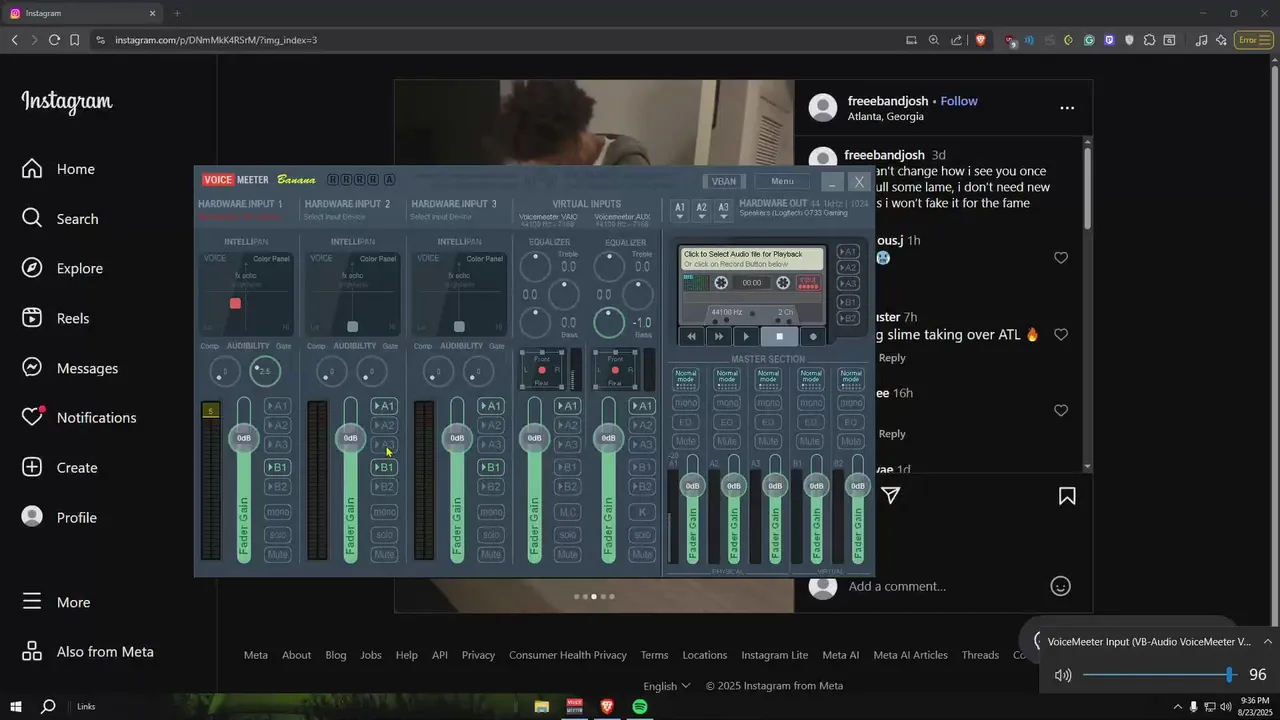This screenshot has height=720, width=1280.
Task: Open the VBAN settings
Action: 724,181
